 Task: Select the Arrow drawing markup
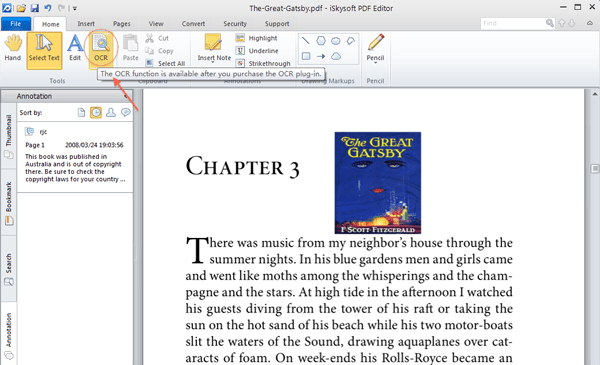pyautogui.click(x=321, y=56)
